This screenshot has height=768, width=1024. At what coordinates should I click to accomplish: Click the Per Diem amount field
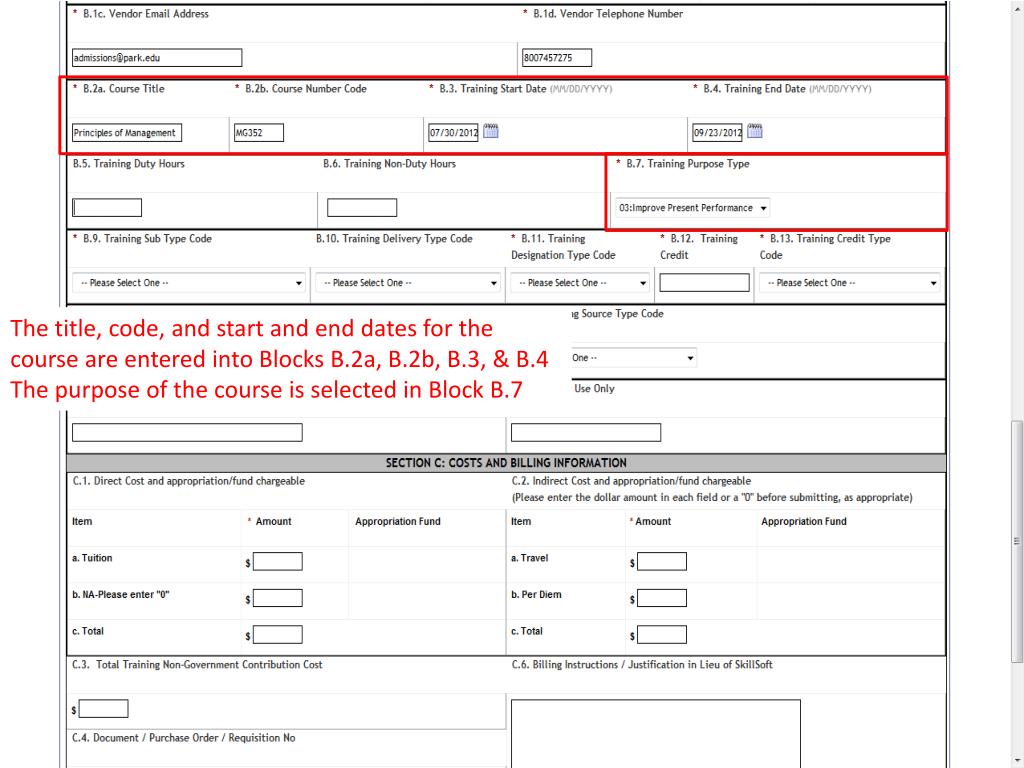(x=662, y=598)
